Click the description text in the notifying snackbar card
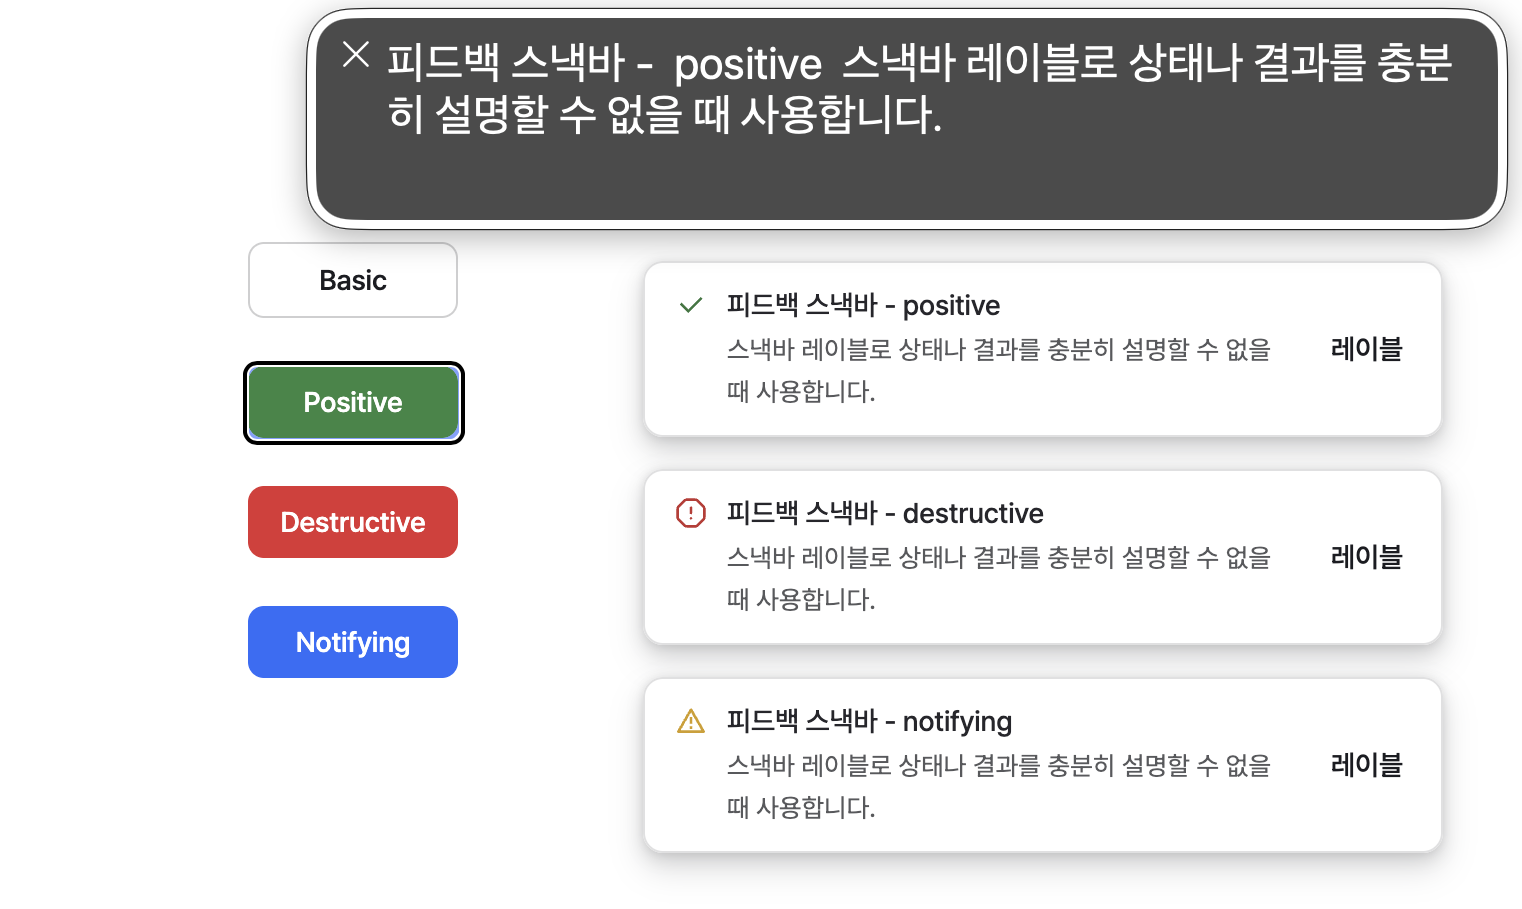Viewport: 1522px width, 909px height. tap(998, 786)
